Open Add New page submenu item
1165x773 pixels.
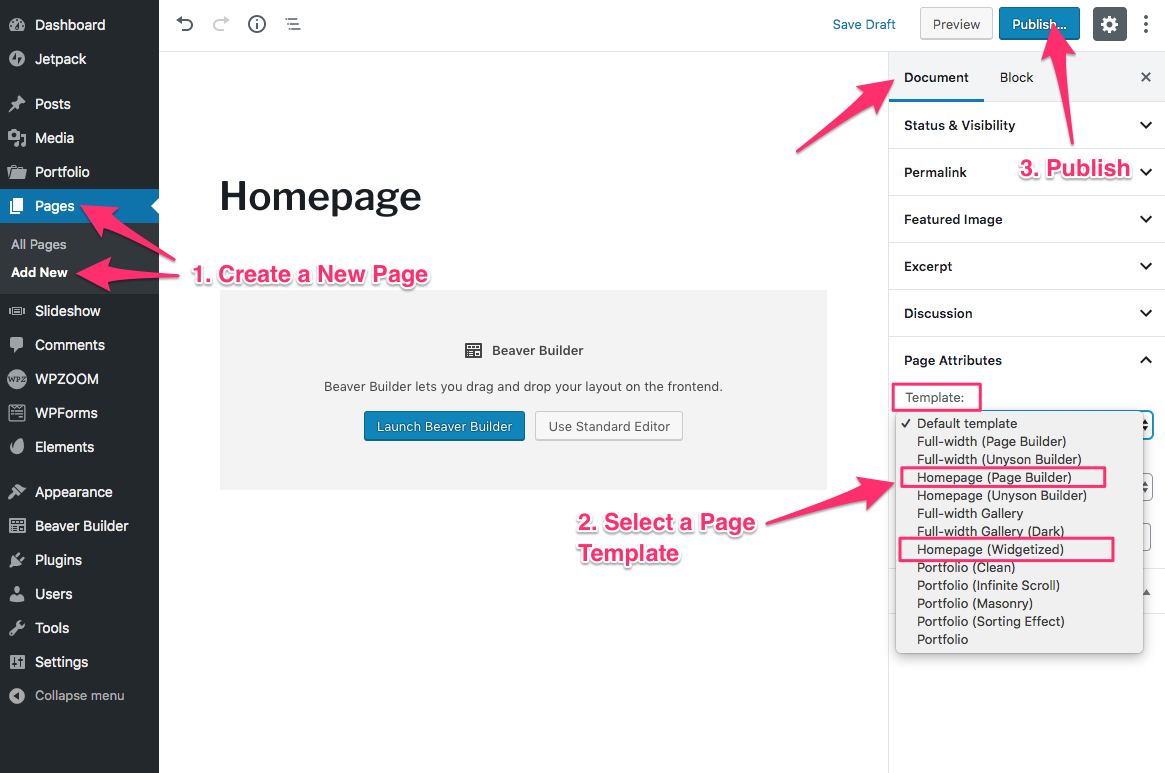[39, 273]
